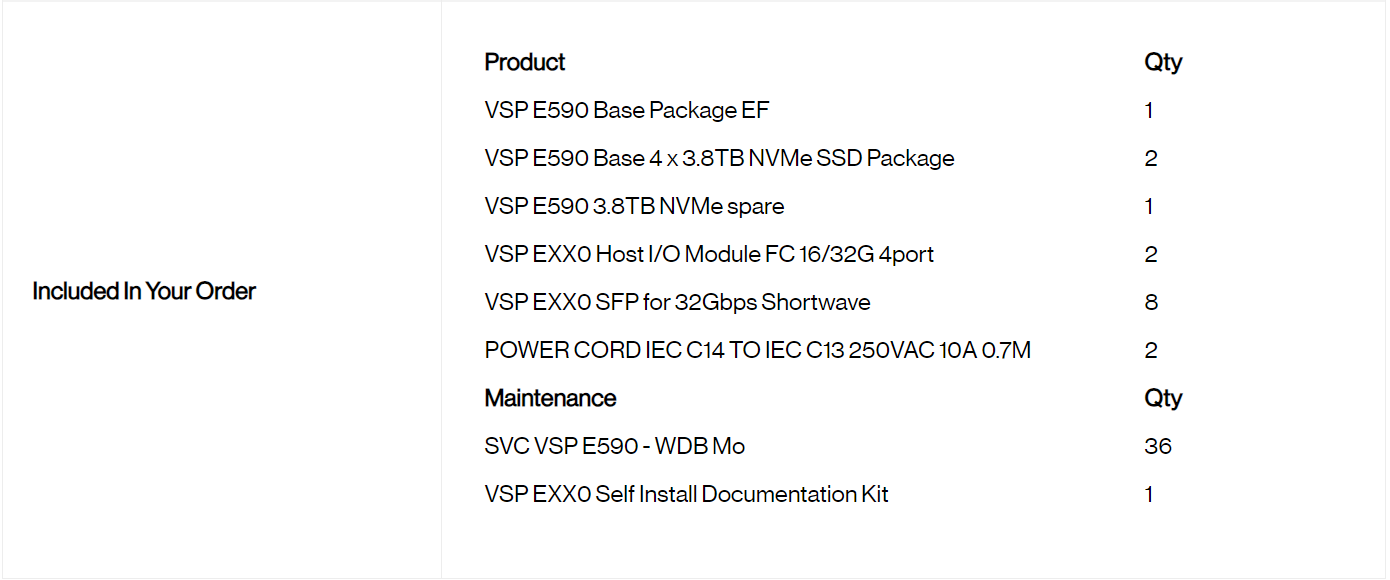Click the quantity in the POWER CORD row
This screenshot has width=1390, height=580.
point(1151,350)
